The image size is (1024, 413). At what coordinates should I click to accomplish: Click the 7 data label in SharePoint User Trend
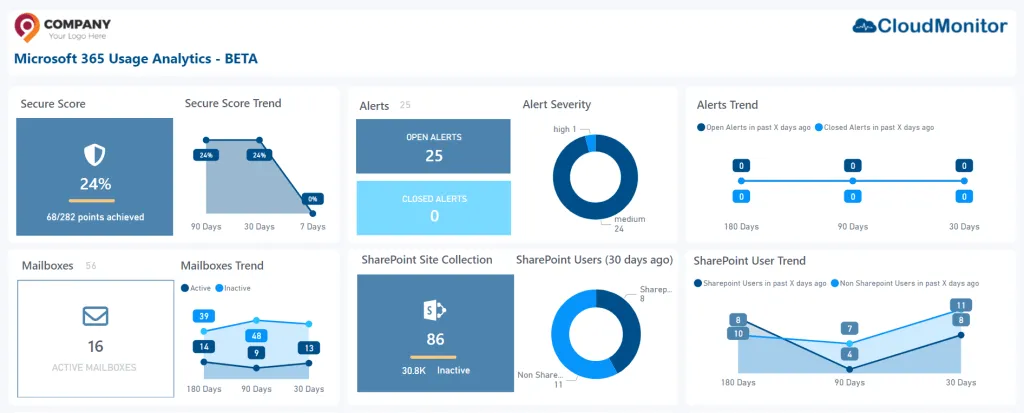tap(849, 328)
